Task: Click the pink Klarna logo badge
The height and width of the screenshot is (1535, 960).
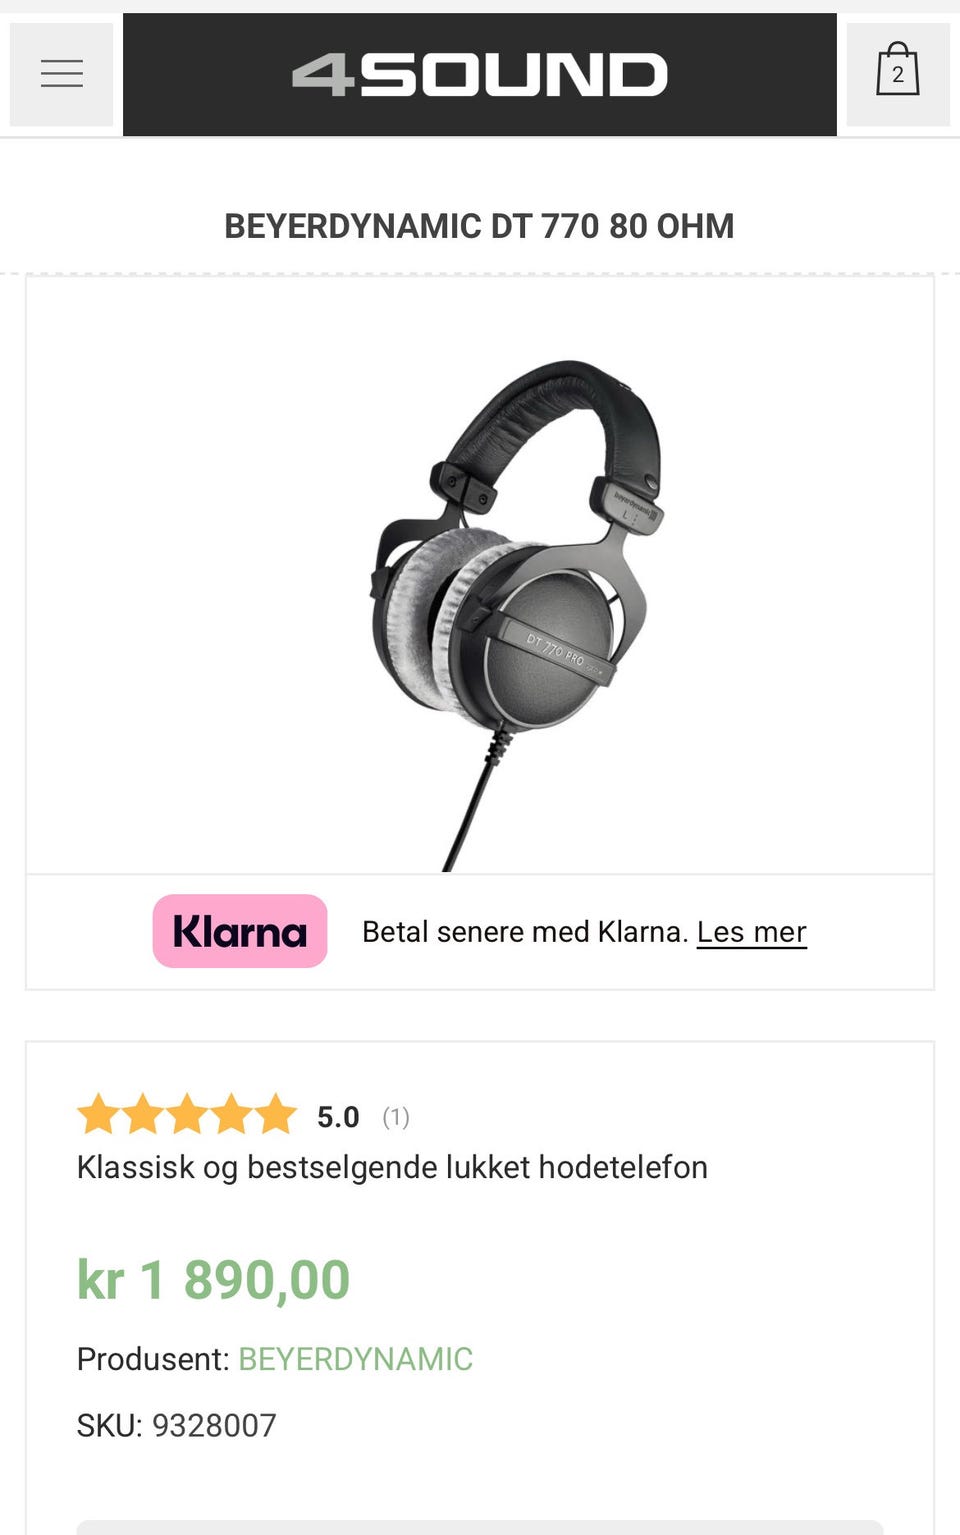Action: (x=240, y=931)
